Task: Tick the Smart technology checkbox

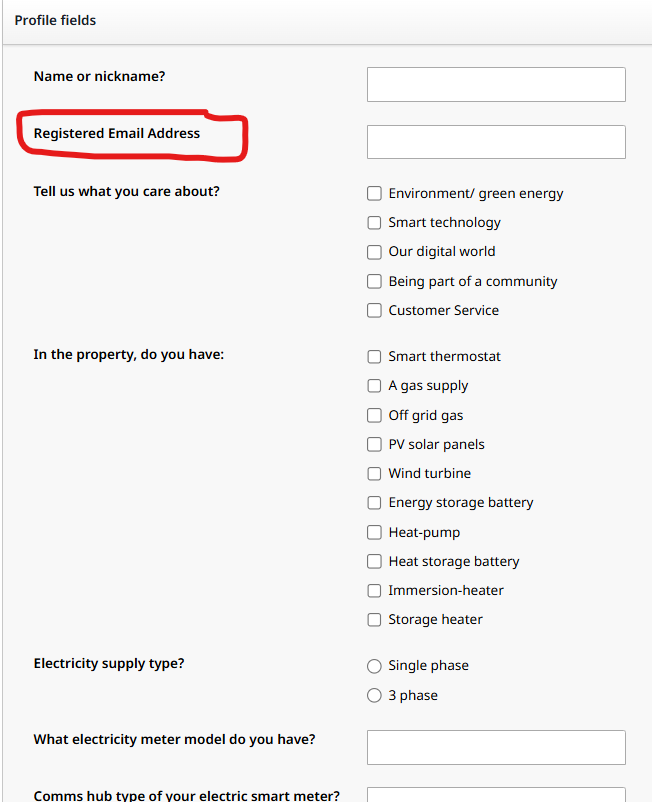Action: 374,222
